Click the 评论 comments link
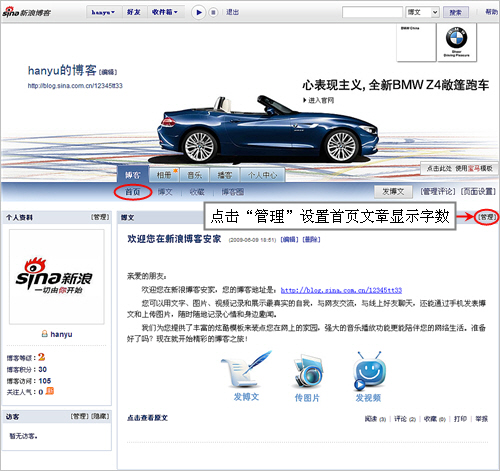This screenshot has height=471, width=500. [x=405, y=419]
